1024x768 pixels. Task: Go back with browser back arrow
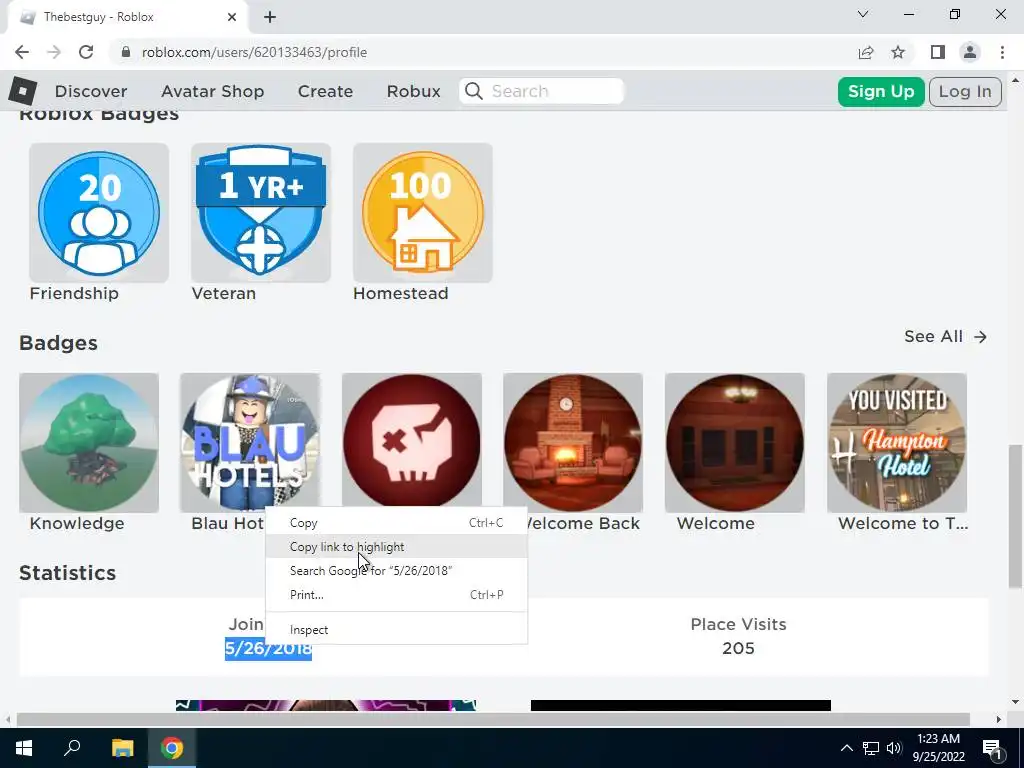[22, 52]
